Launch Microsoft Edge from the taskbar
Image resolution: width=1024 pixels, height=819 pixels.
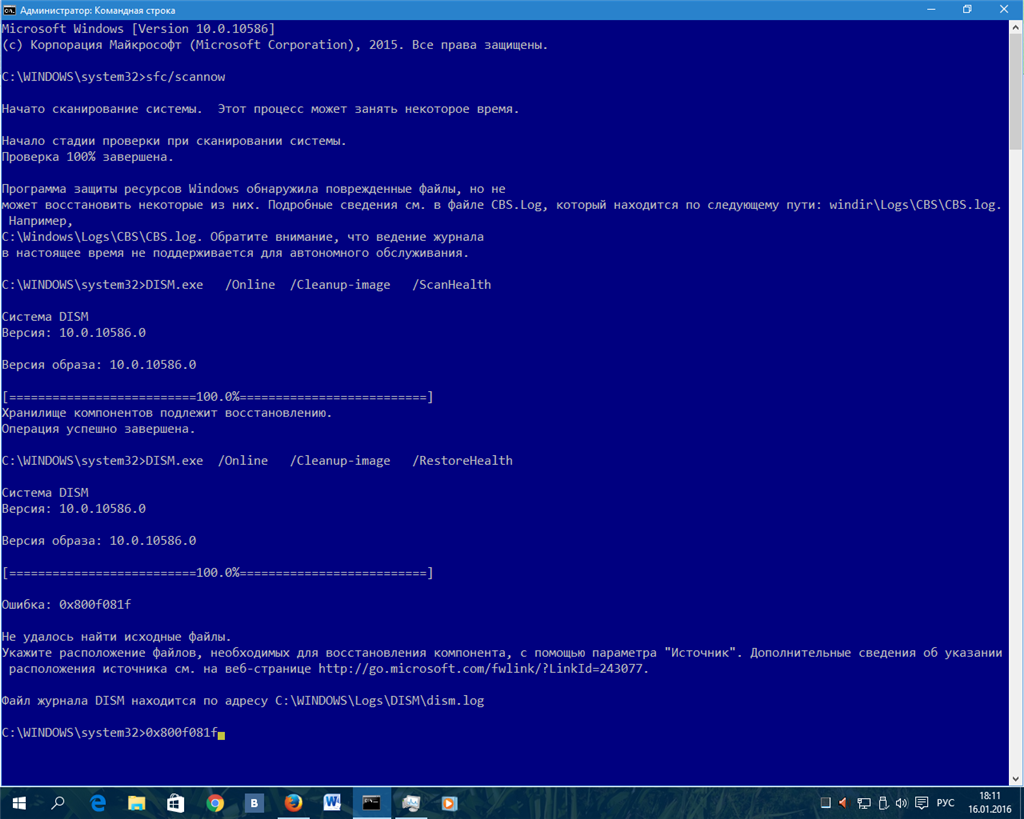(97, 803)
